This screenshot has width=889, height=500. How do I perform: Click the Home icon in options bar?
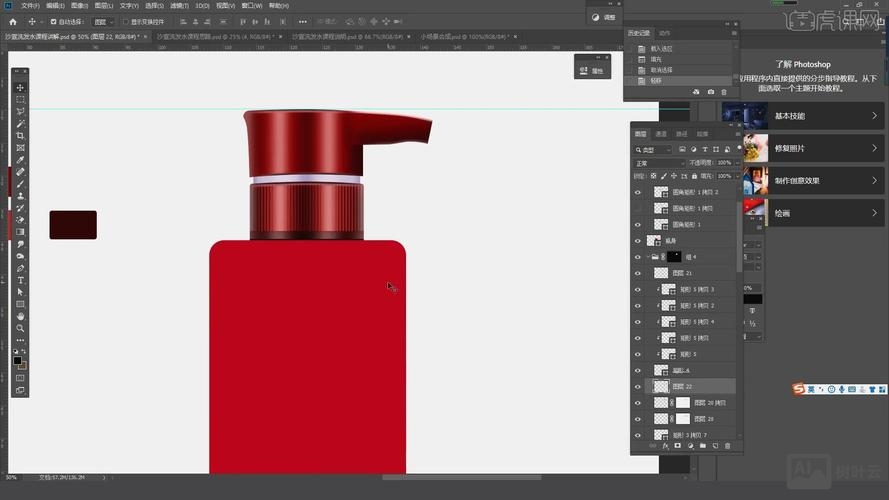tap(13, 21)
